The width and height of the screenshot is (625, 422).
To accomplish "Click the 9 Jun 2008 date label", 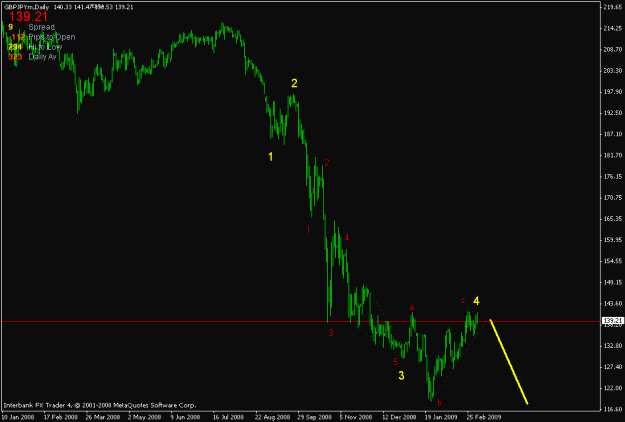I will click(185, 417).
